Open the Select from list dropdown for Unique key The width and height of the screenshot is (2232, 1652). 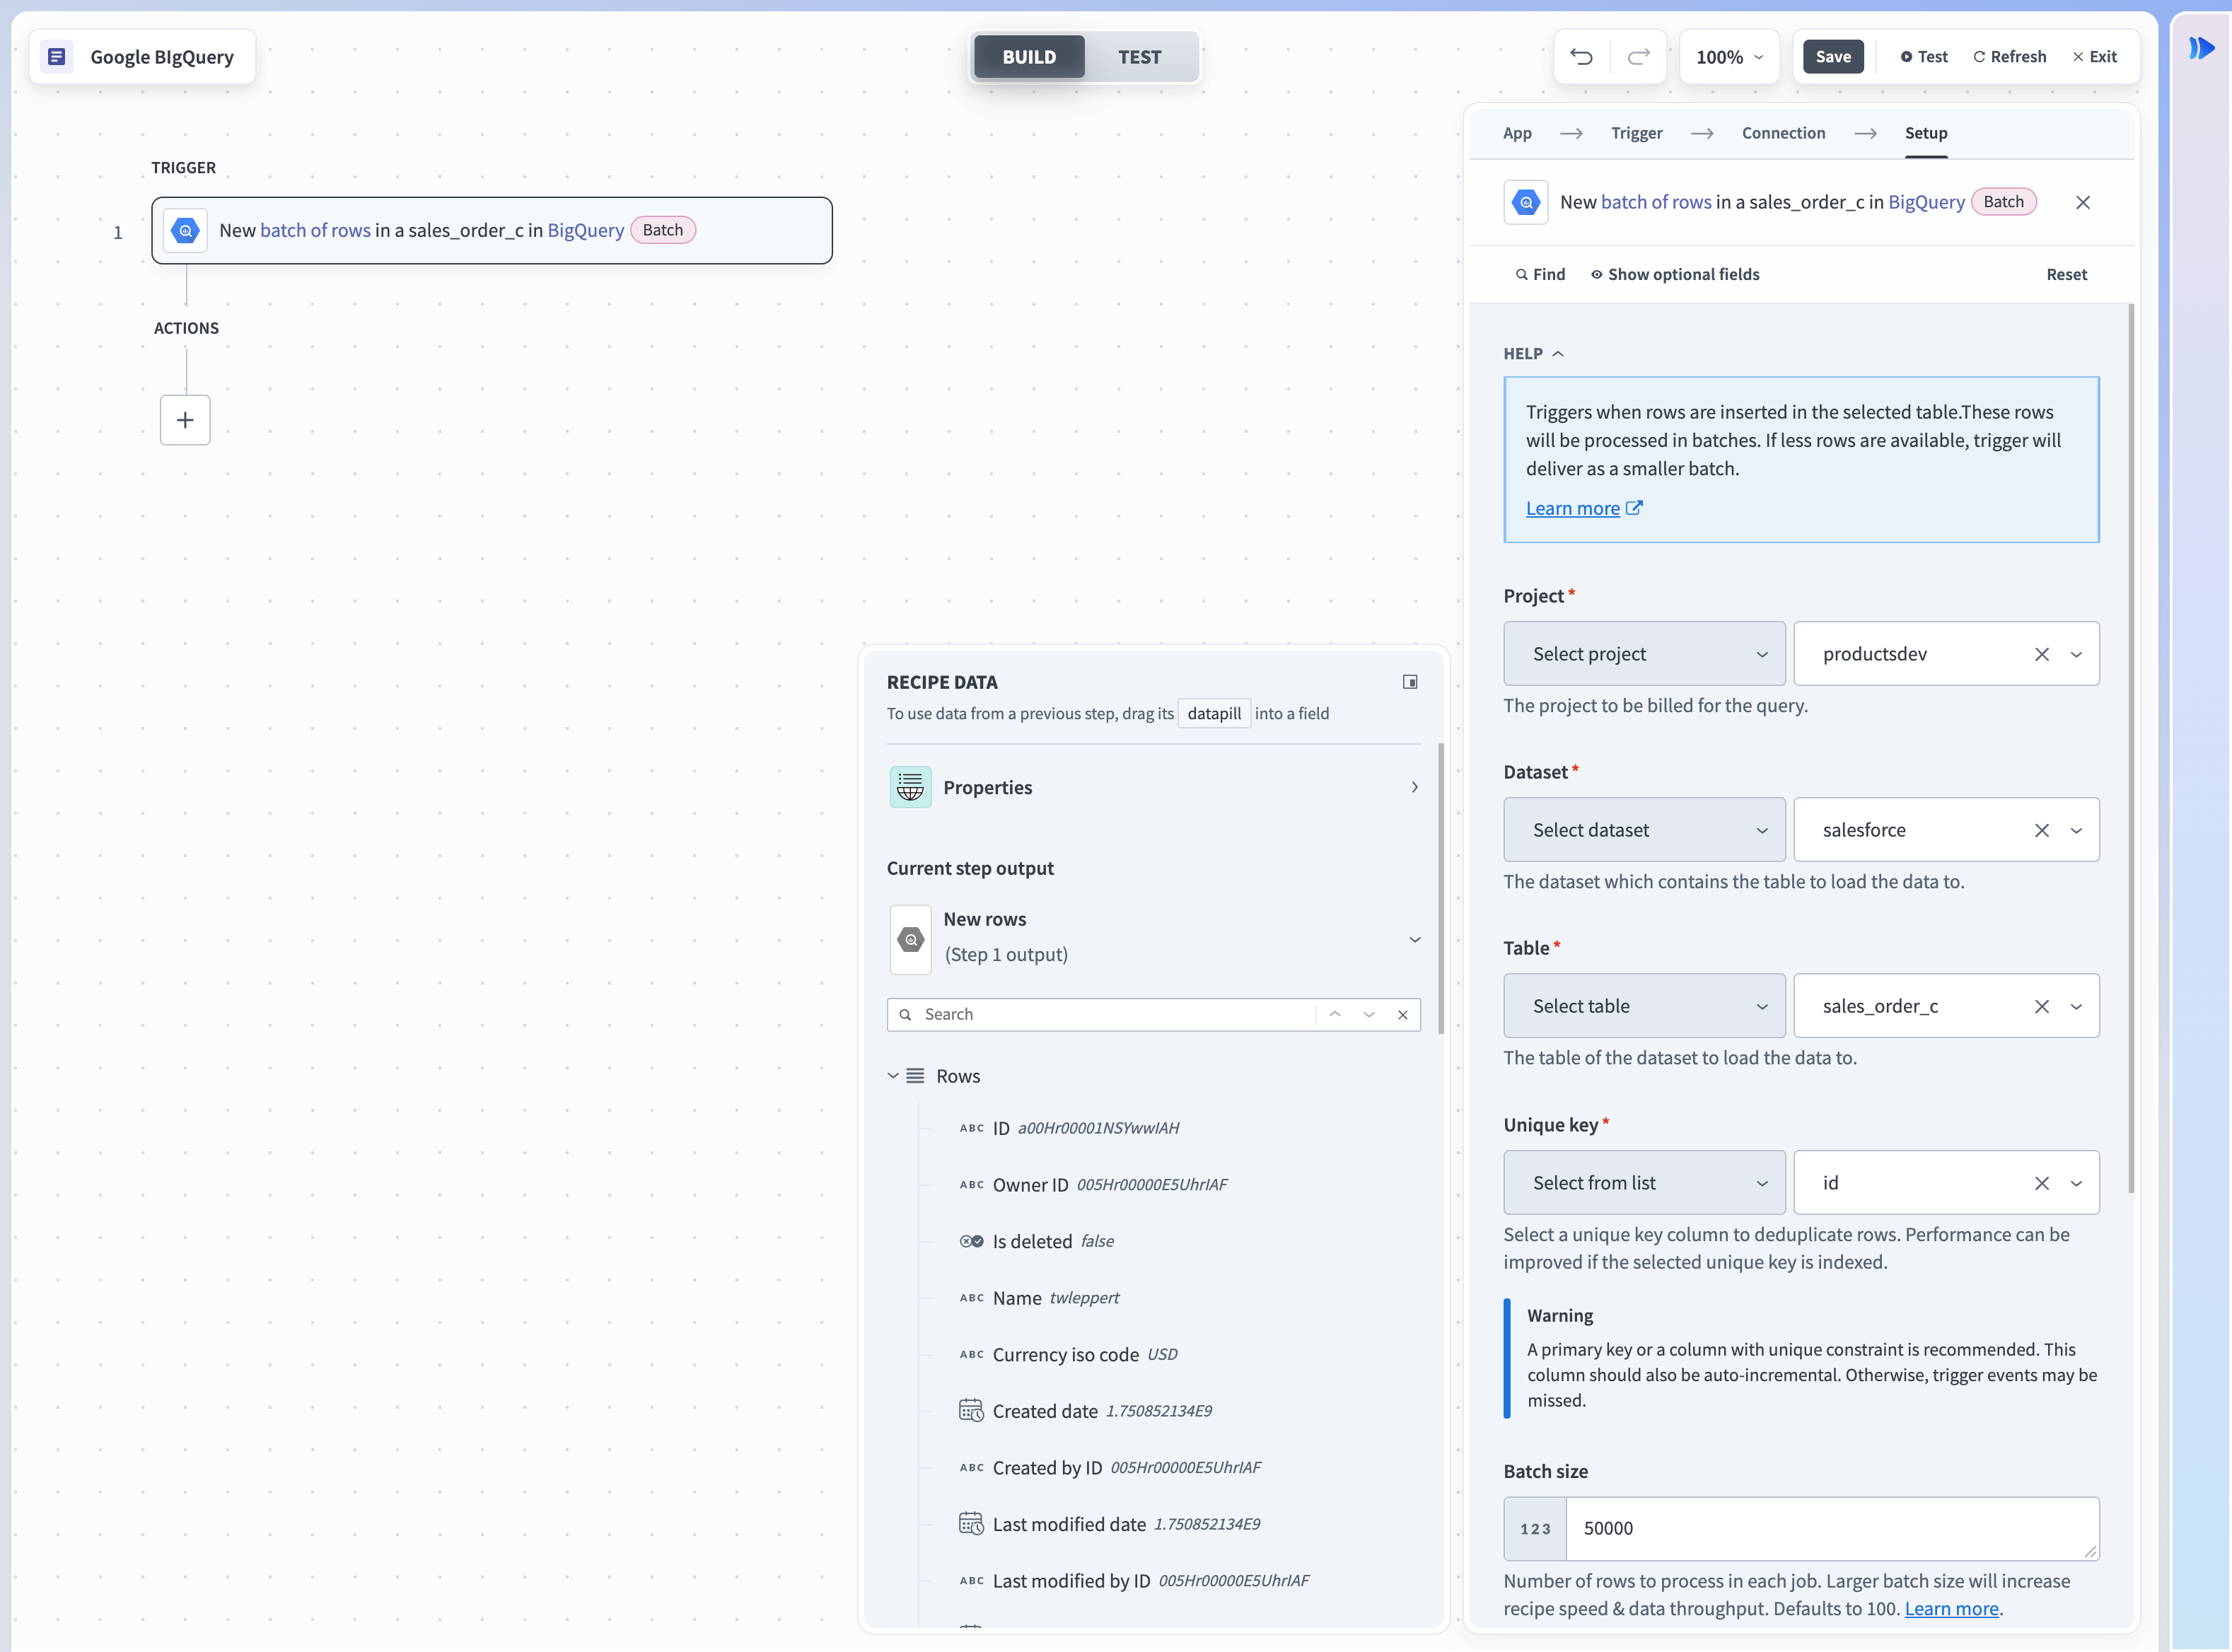pos(1644,1183)
